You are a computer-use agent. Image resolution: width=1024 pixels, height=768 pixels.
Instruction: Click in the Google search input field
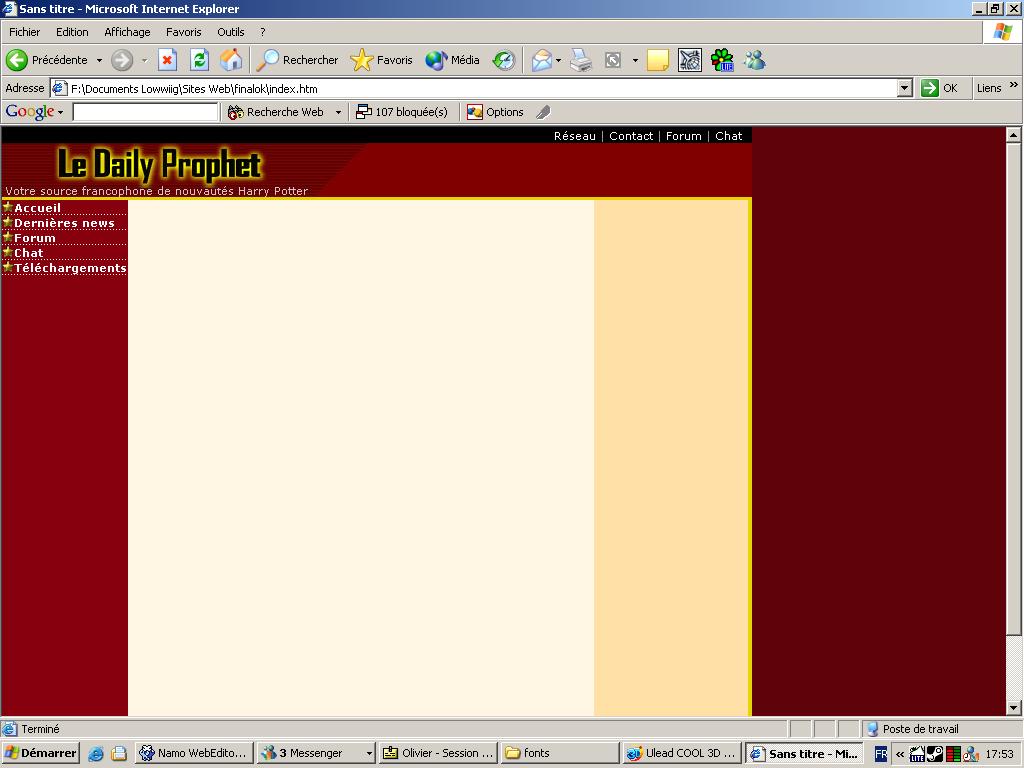145,112
